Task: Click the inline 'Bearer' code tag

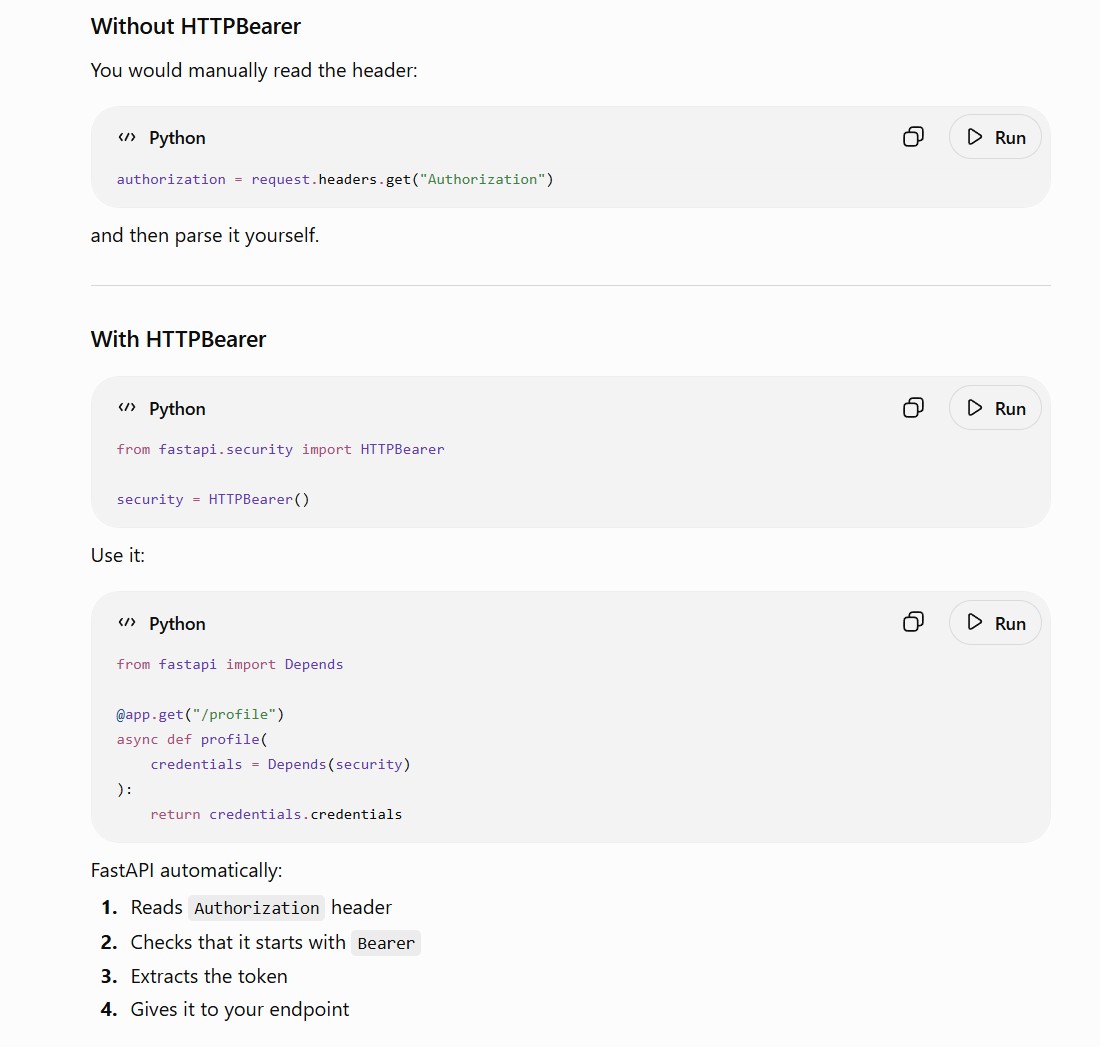Action: pos(386,943)
